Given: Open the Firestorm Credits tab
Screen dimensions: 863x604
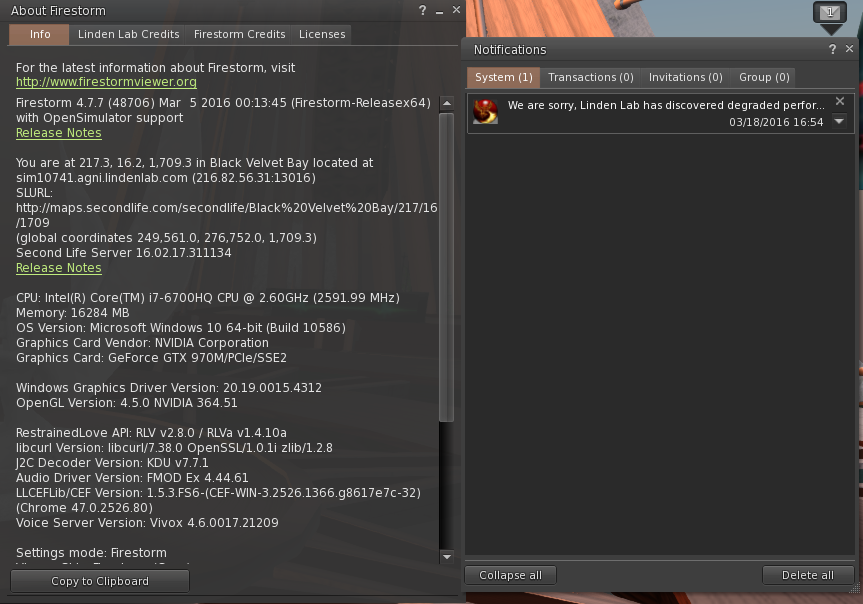Looking at the screenshot, I should point(239,33).
